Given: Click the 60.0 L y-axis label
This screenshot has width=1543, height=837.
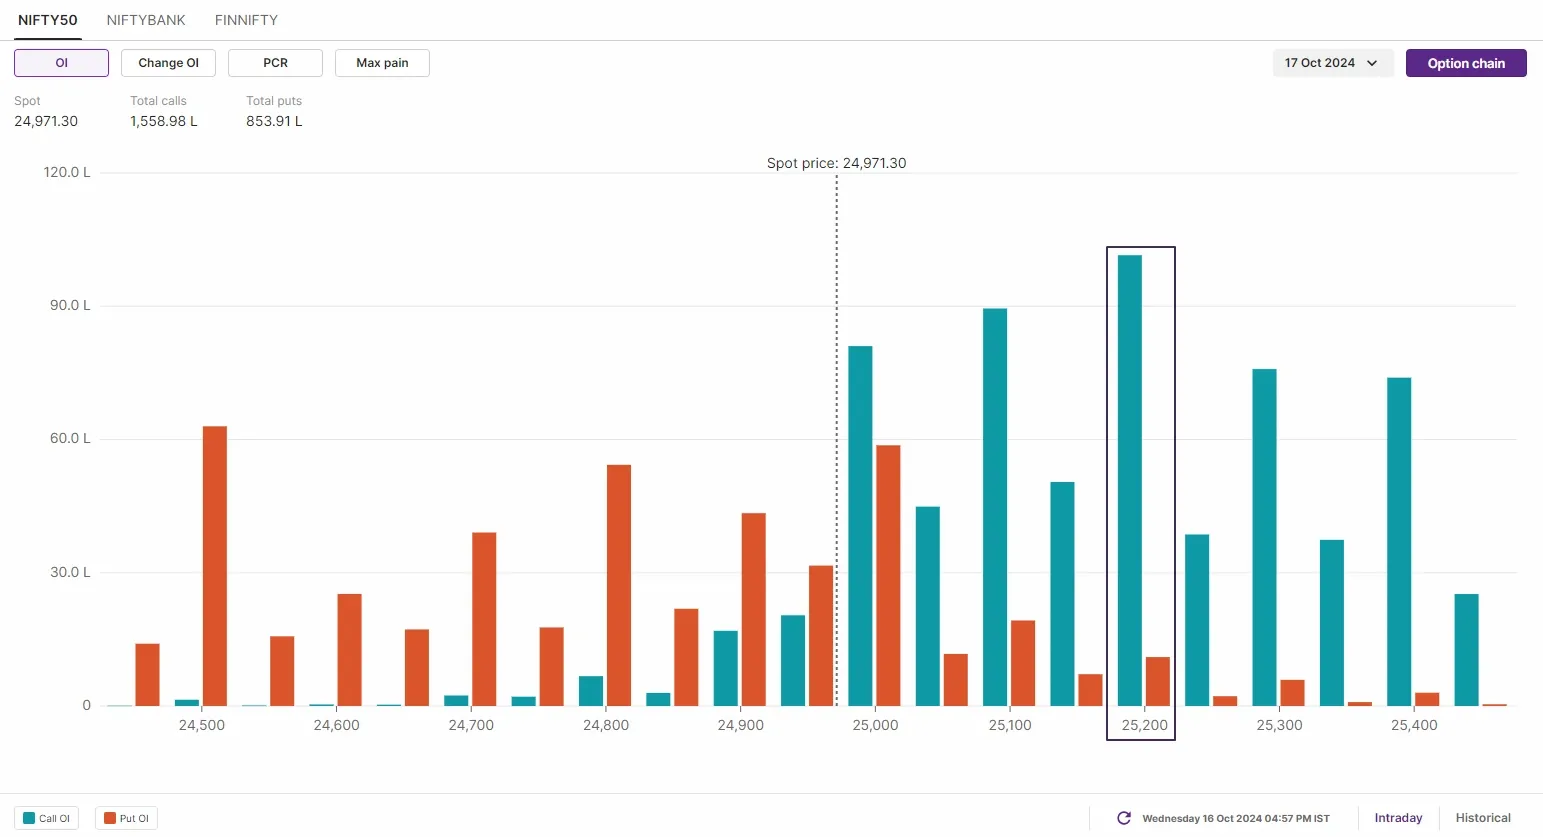Looking at the screenshot, I should (x=70, y=438).
